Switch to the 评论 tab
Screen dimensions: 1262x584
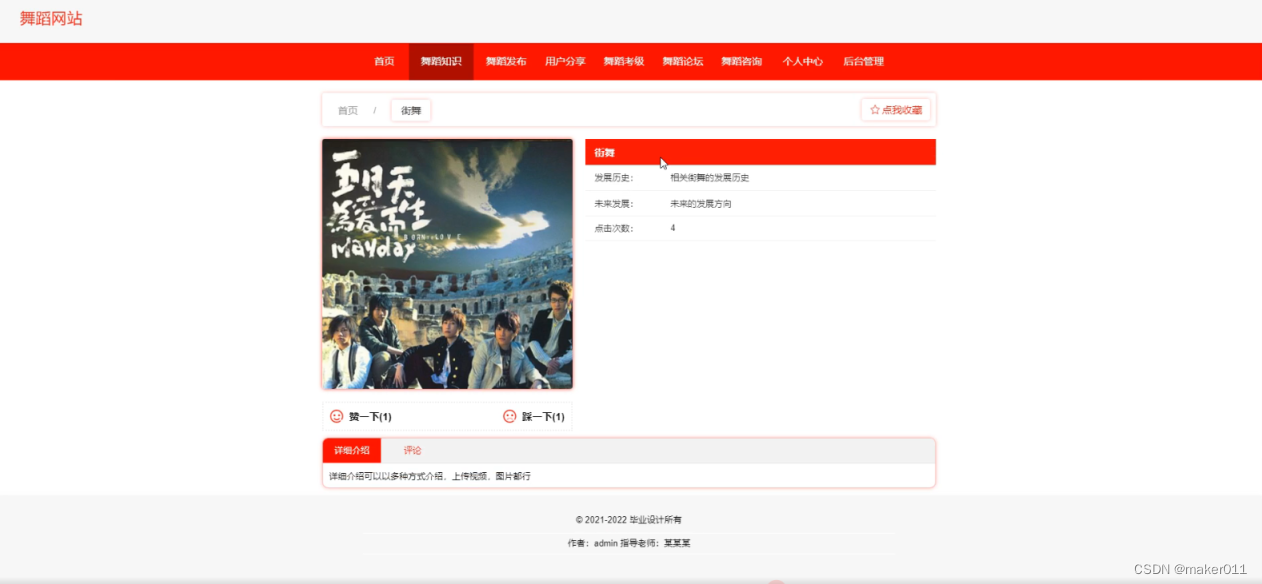pyautogui.click(x=412, y=450)
